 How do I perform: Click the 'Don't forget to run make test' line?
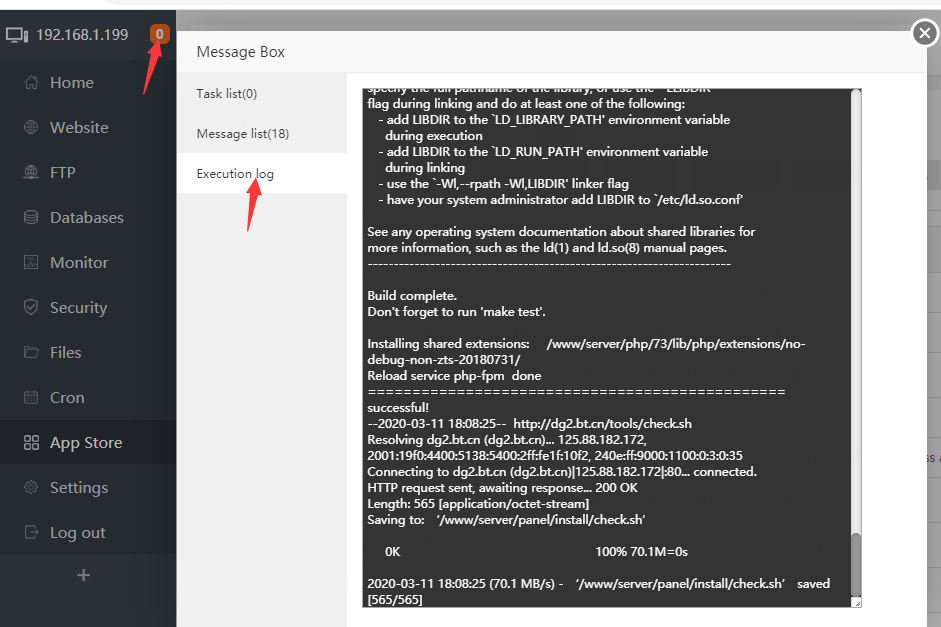click(x=456, y=312)
